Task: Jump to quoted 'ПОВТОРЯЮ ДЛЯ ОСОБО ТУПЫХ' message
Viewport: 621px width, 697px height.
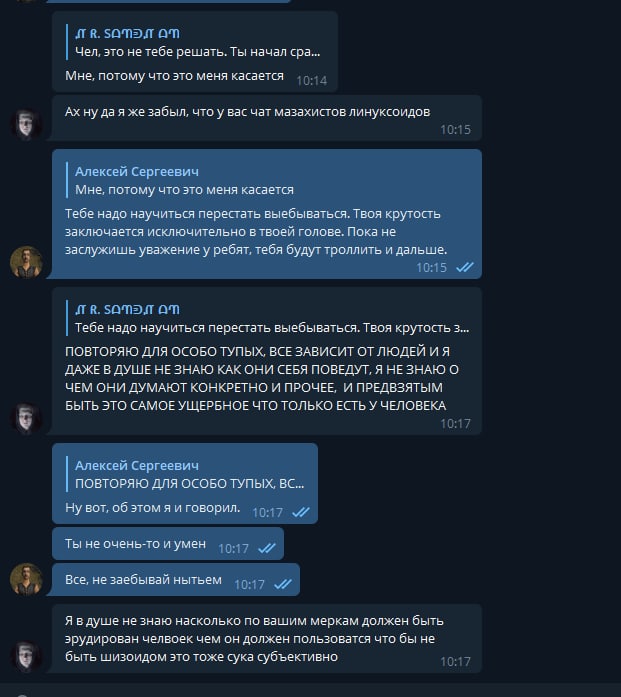Action: coord(185,474)
